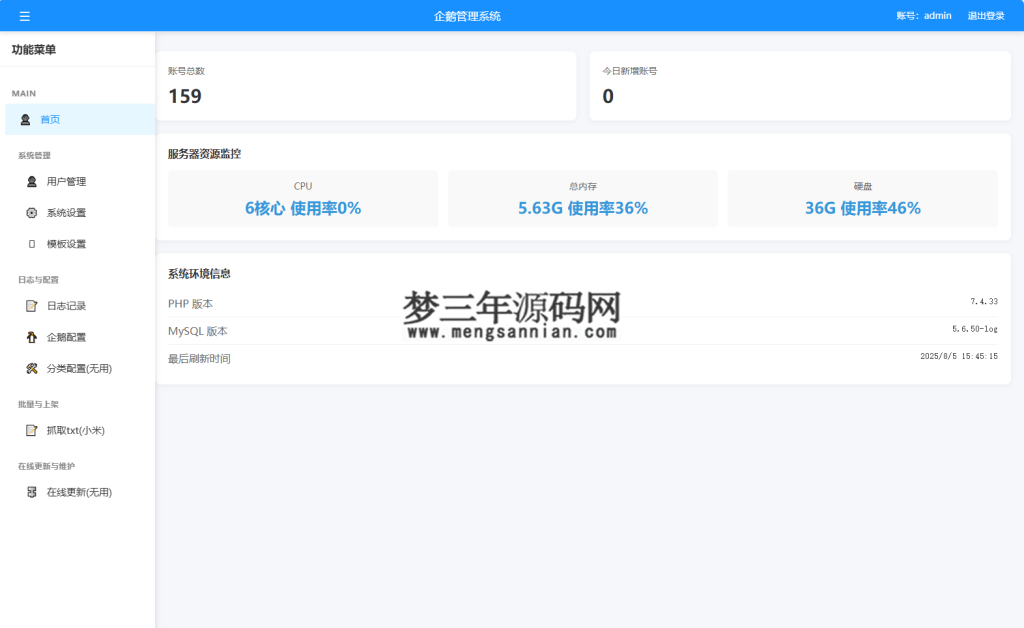The image size is (1024, 628).
Task: Click the 模板设置 template icon
Action: click(x=30, y=243)
